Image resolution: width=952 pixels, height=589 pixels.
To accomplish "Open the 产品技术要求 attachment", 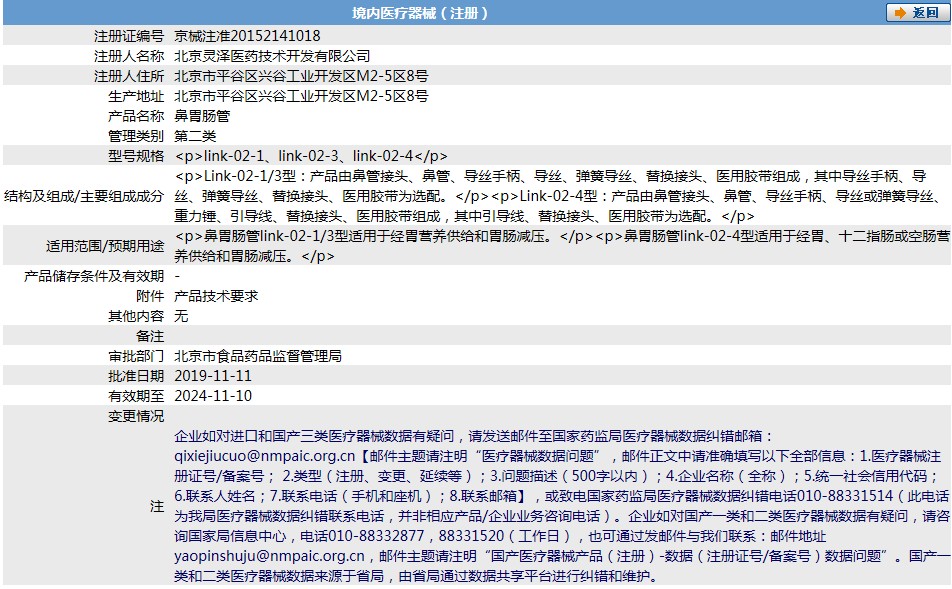I will pos(216,296).
